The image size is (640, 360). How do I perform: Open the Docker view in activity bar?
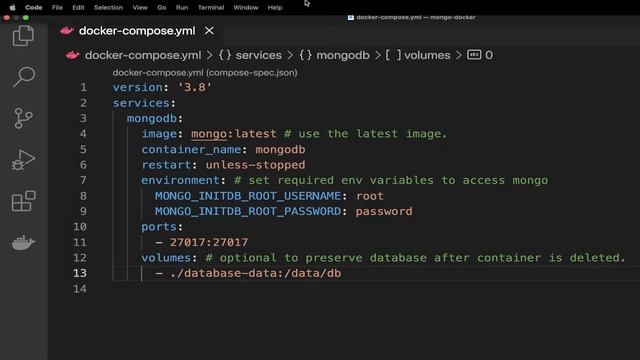23,242
